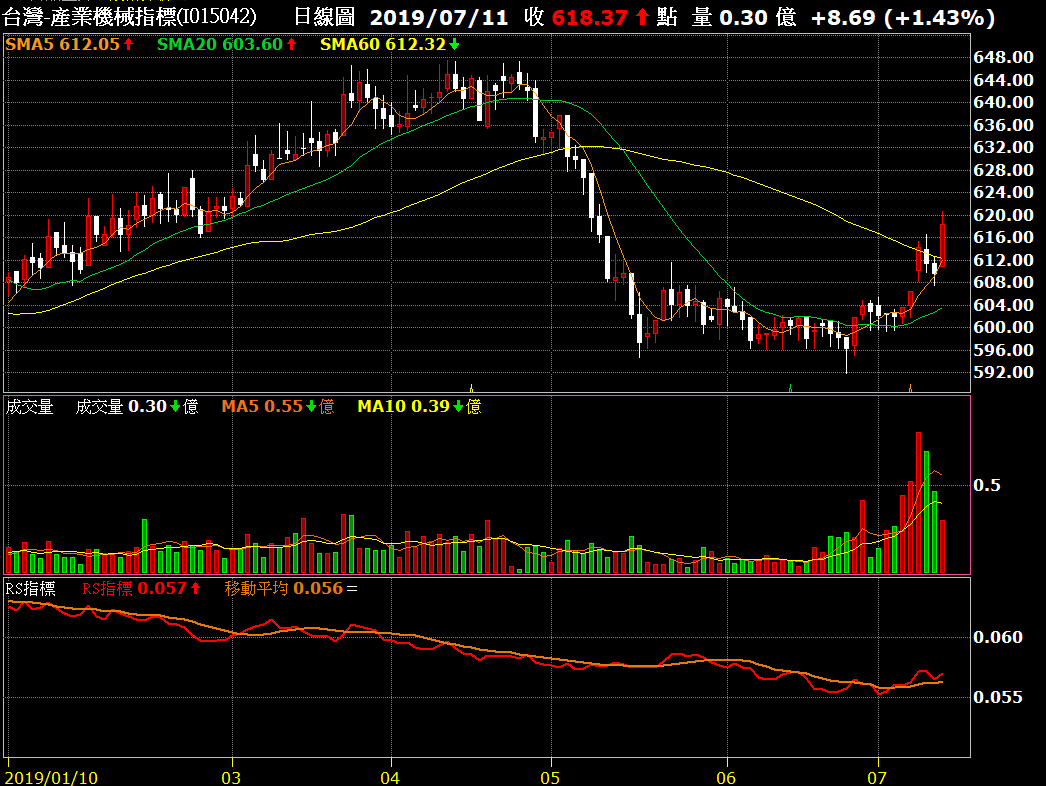This screenshot has width=1046, height=786.
Task: Click the tallest red volume bar in July
Action: [x=919, y=502]
